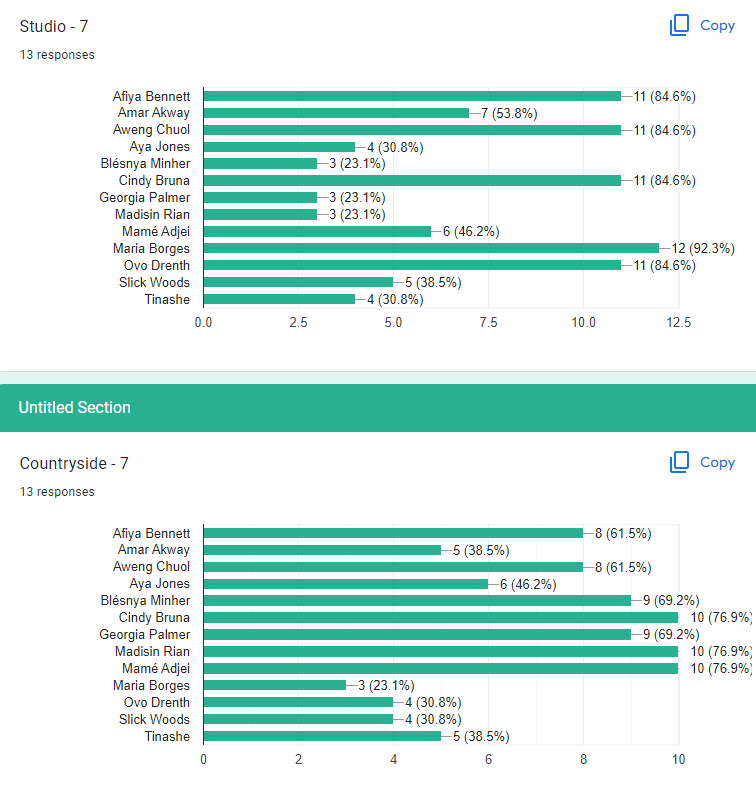Select Amar Akway bar in Studio chart

click(x=336, y=113)
